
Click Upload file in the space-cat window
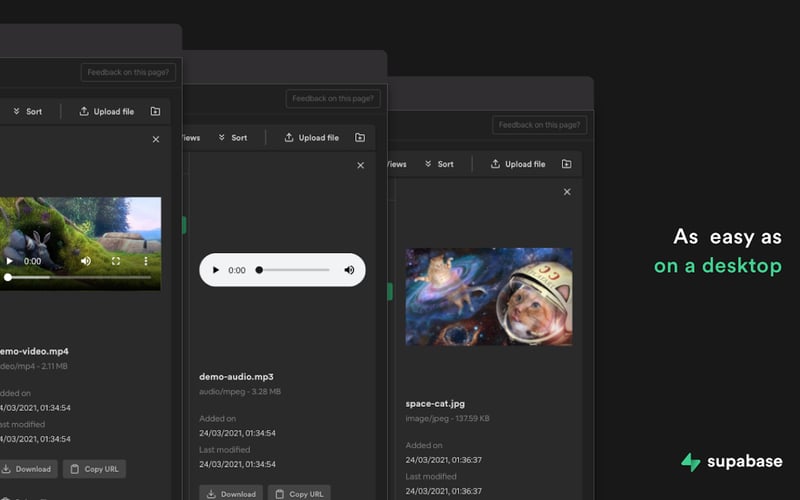coord(518,164)
